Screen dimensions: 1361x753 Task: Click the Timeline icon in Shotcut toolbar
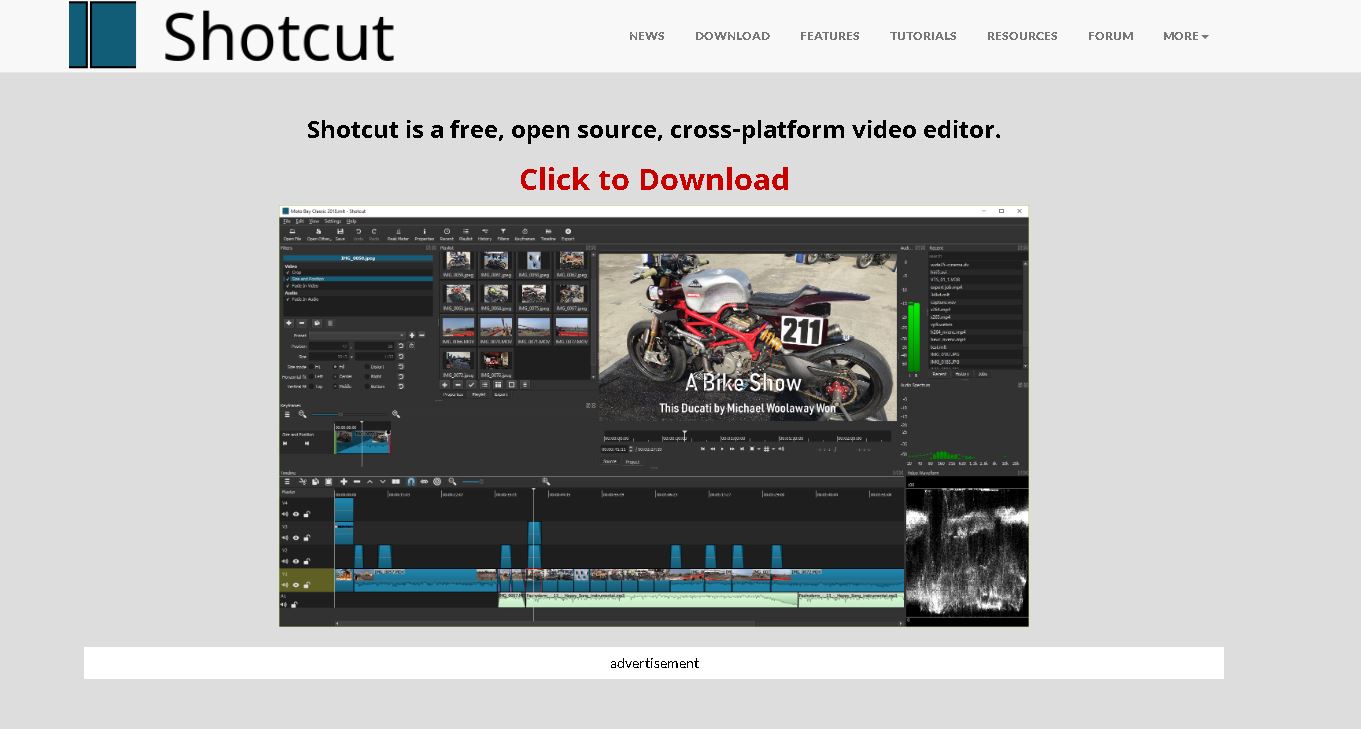point(548,234)
